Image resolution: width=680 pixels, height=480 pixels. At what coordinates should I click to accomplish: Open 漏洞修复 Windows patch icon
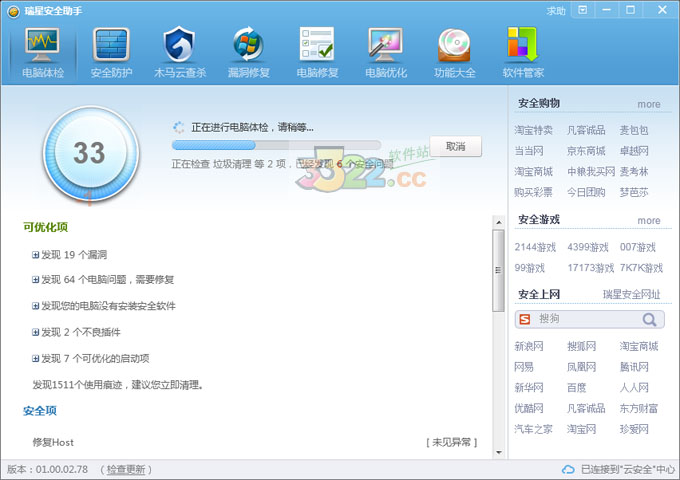pyautogui.click(x=248, y=44)
